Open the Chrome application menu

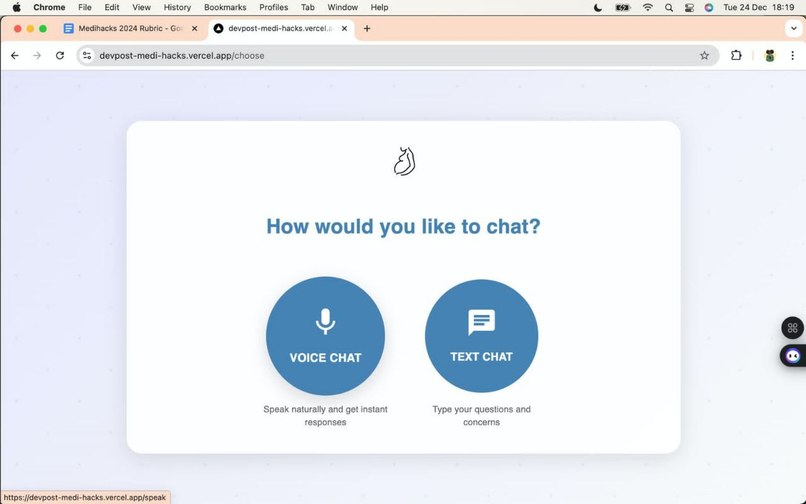coord(49,7)
